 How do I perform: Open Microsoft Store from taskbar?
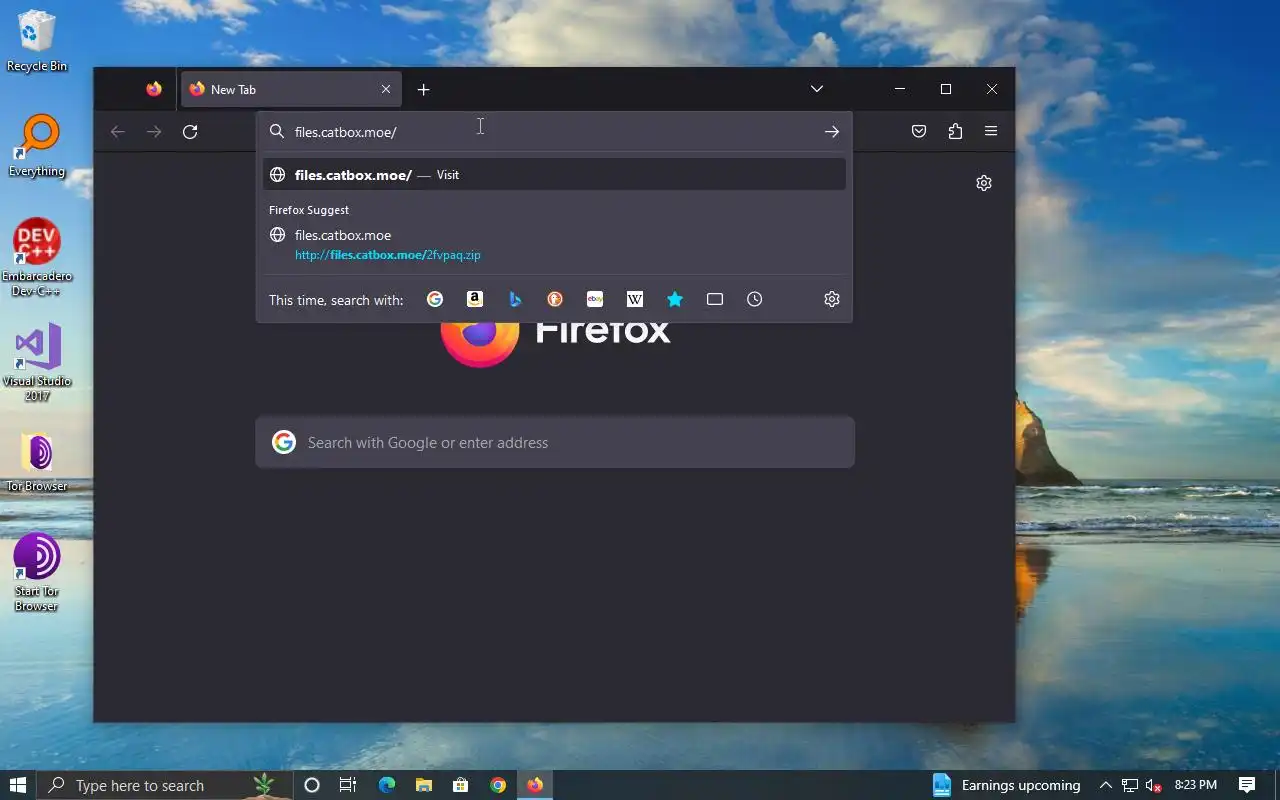click(461, 785)
